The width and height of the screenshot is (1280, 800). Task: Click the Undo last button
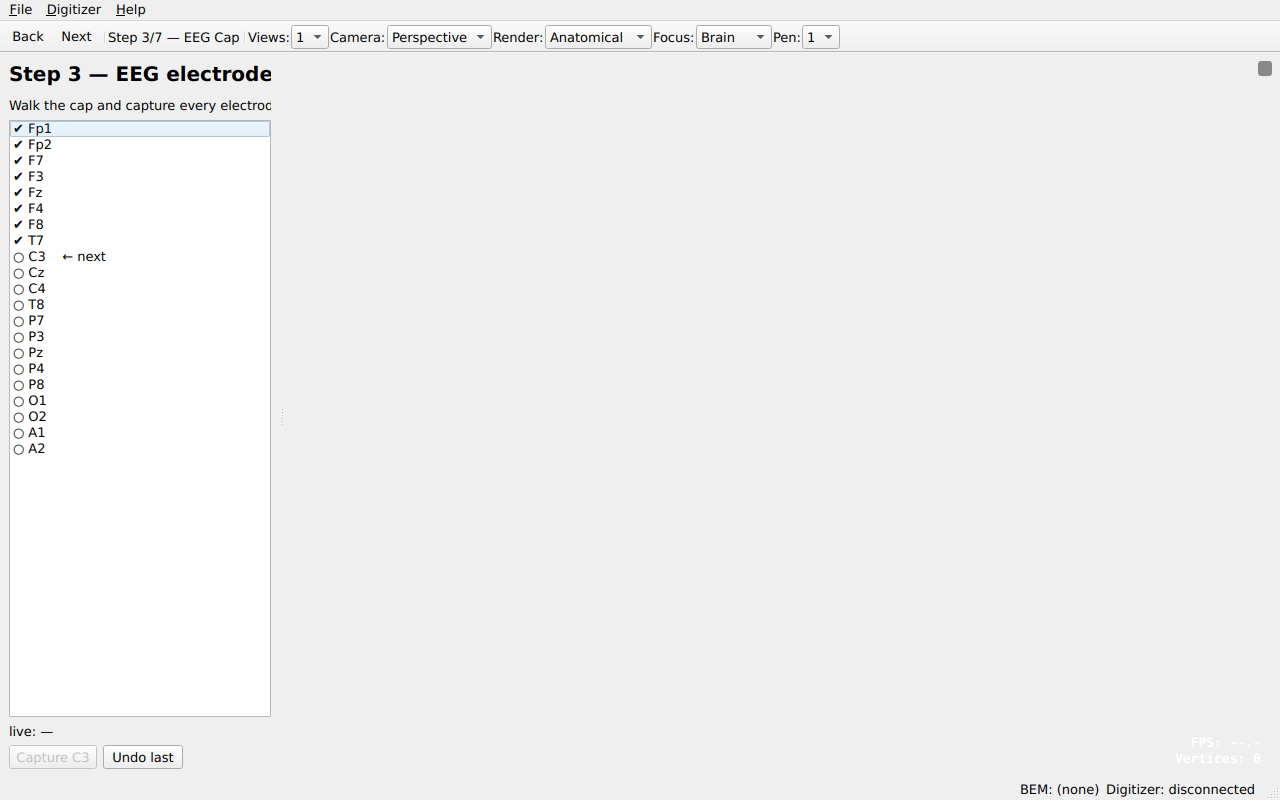click(143, 758)
